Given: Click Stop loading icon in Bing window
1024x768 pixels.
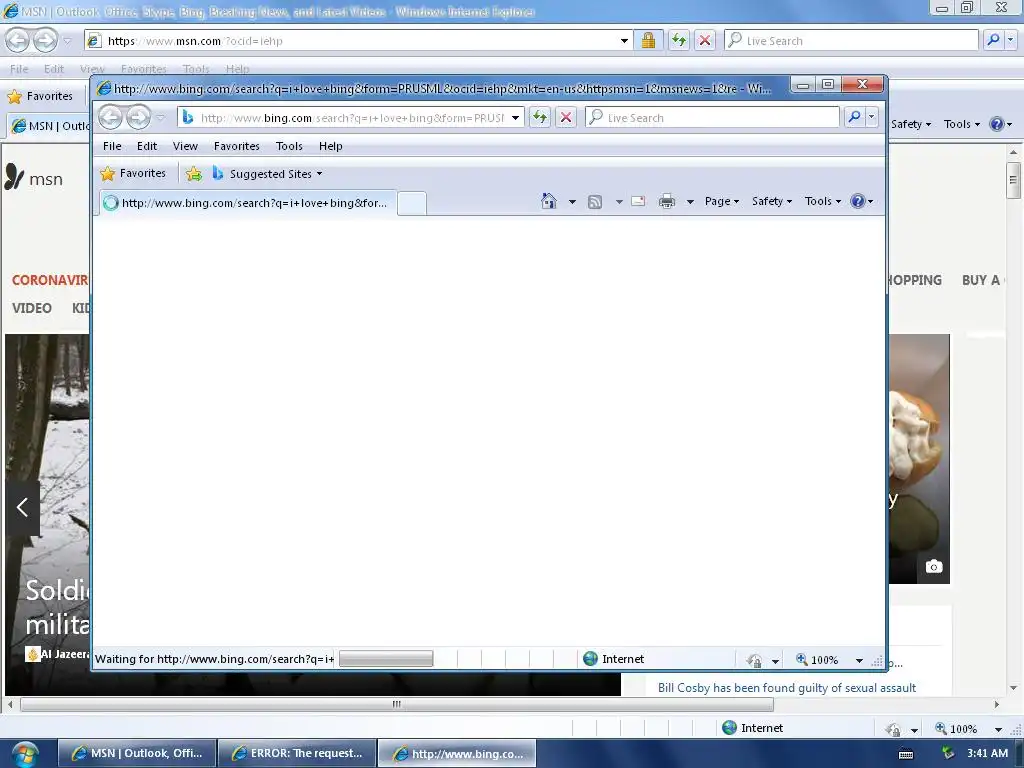Looking at the screenshot, I should coord(566,118).
